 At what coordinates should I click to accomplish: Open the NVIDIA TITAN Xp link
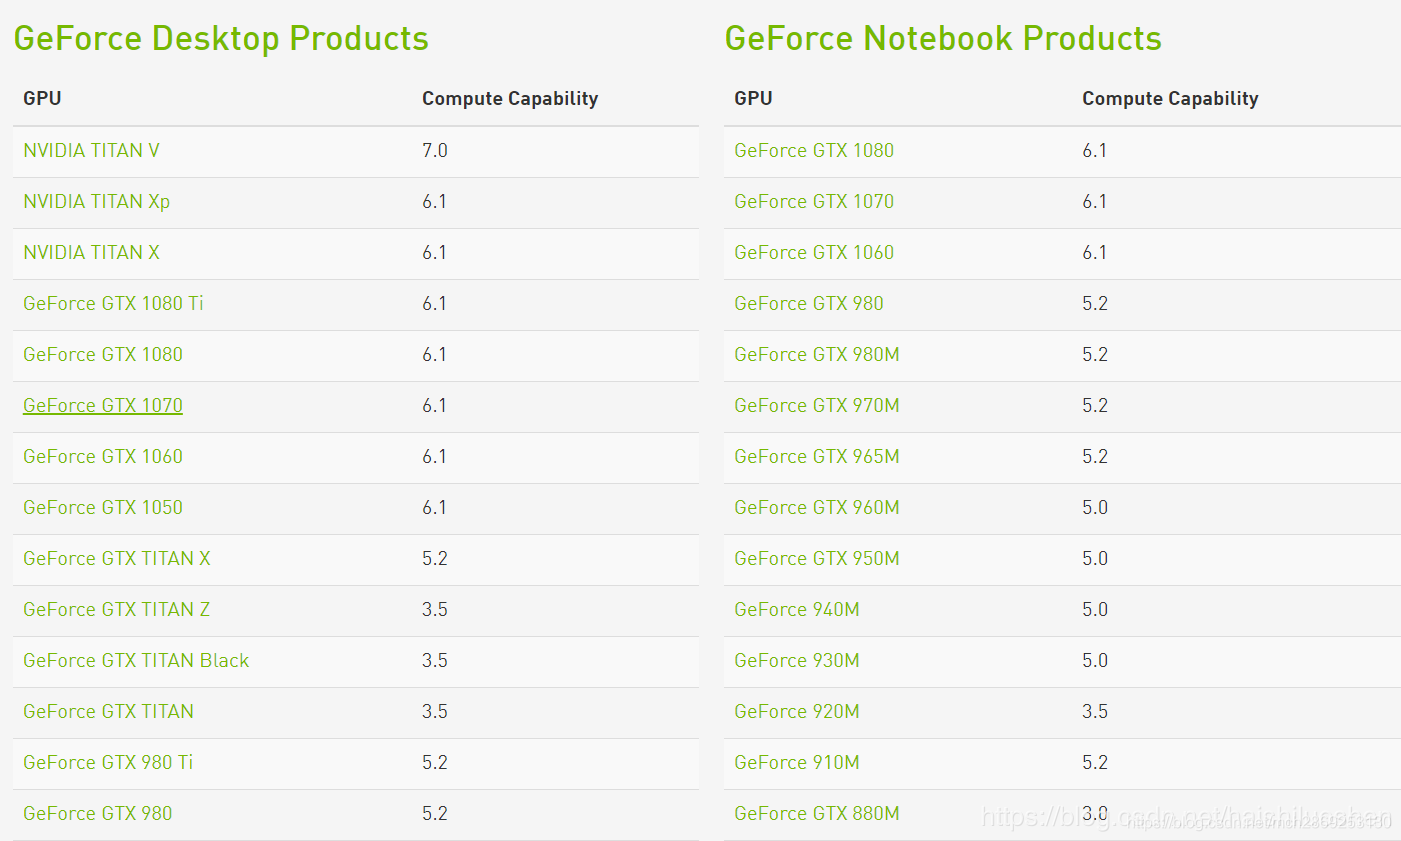96,202
